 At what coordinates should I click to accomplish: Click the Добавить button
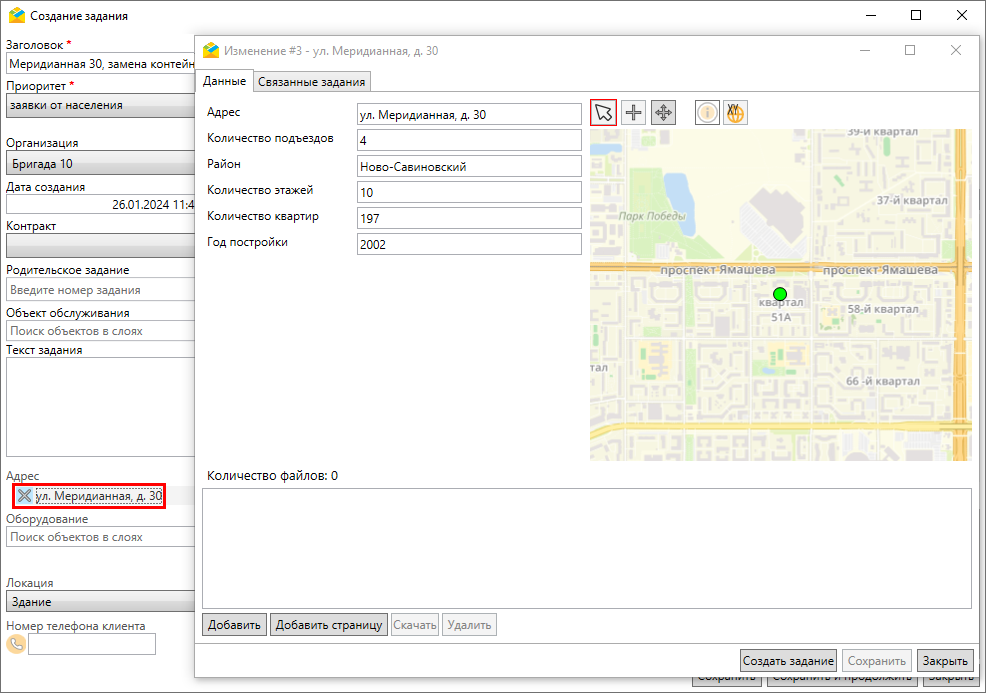coord(235,625)
